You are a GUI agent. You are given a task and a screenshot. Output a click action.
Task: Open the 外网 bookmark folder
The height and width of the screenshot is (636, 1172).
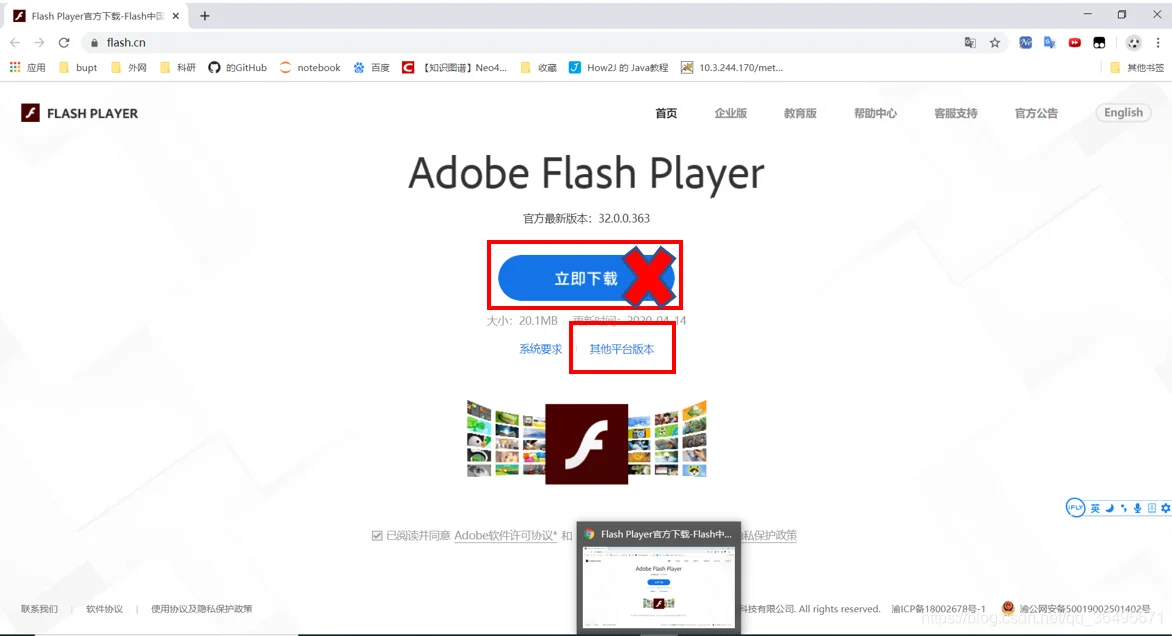[129, 67]
